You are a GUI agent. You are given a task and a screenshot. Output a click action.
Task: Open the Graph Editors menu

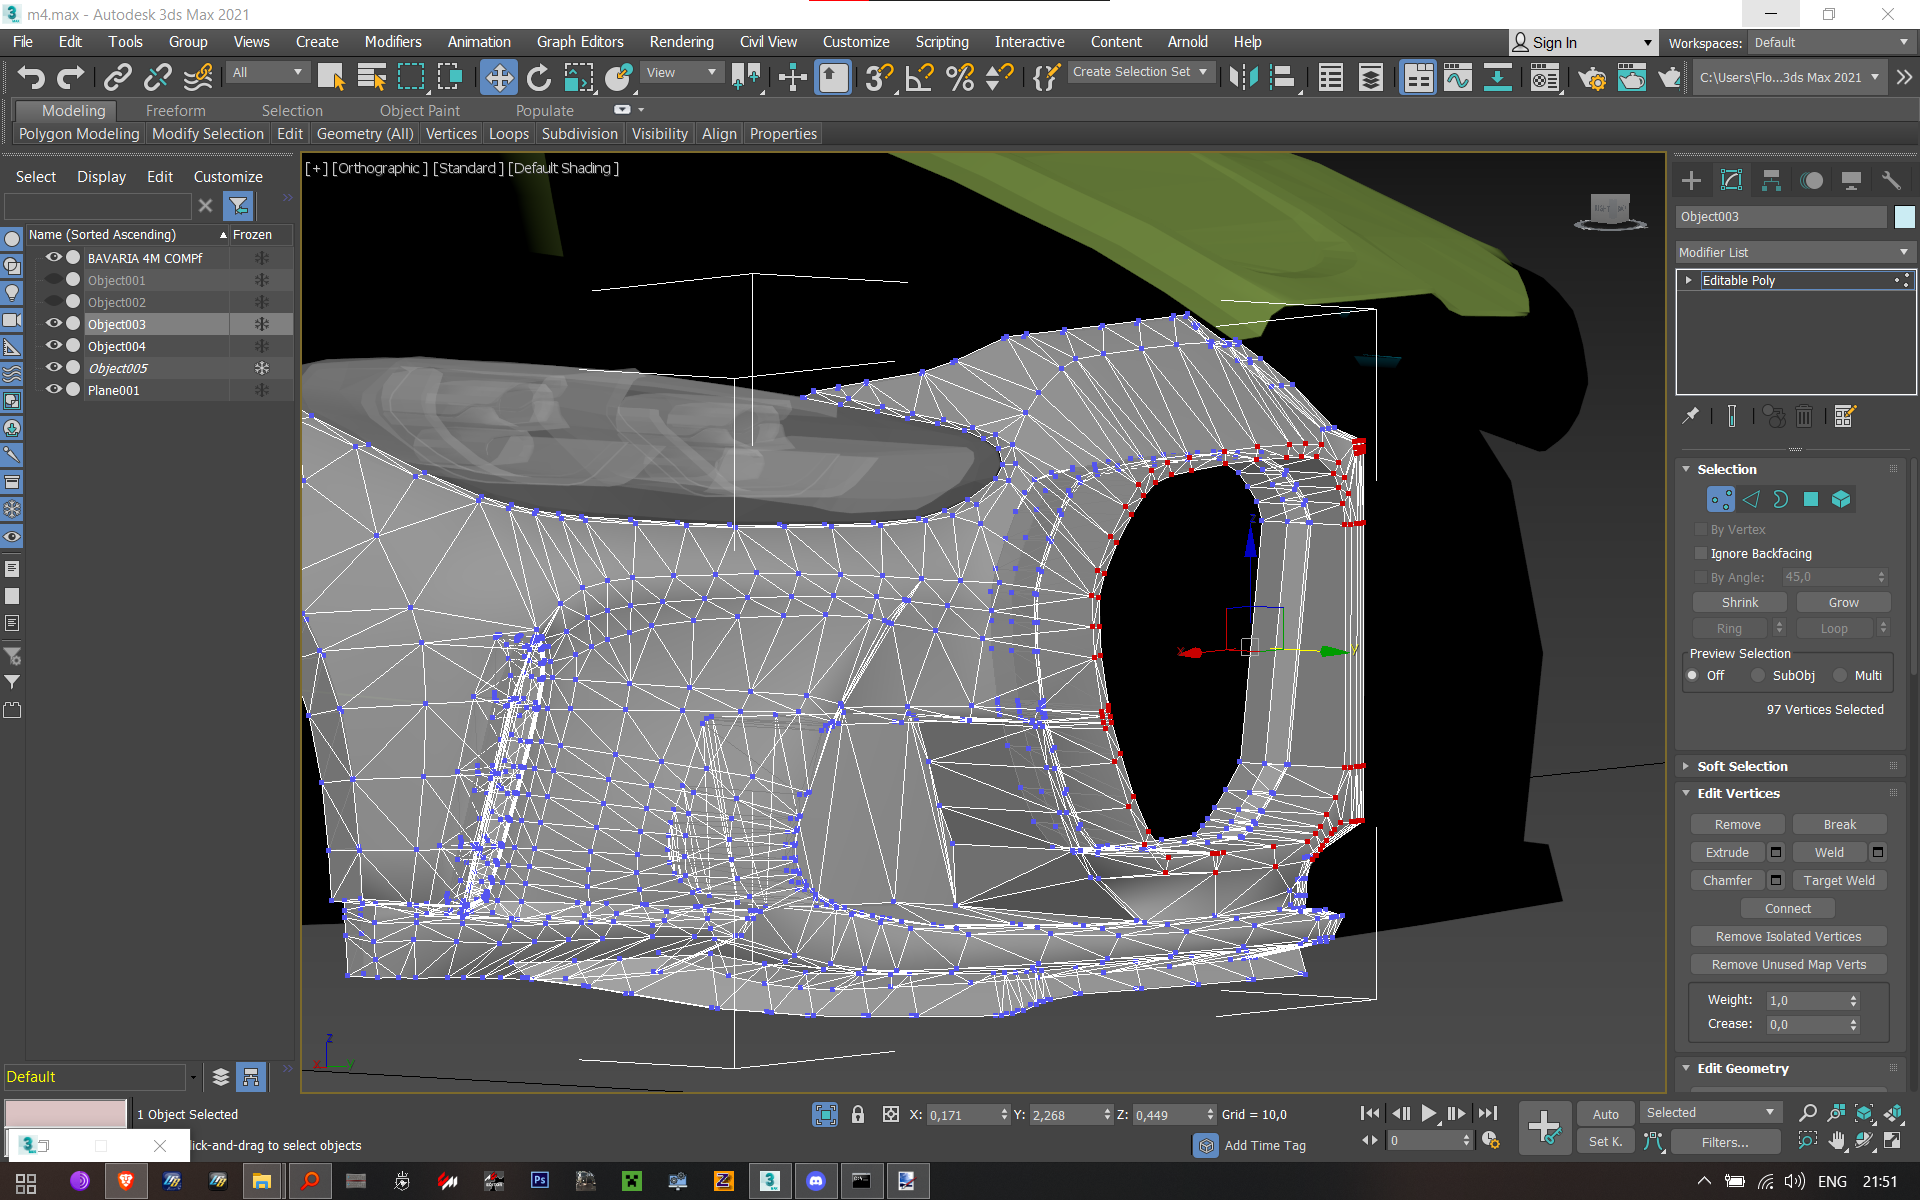[x=579, y=42]
